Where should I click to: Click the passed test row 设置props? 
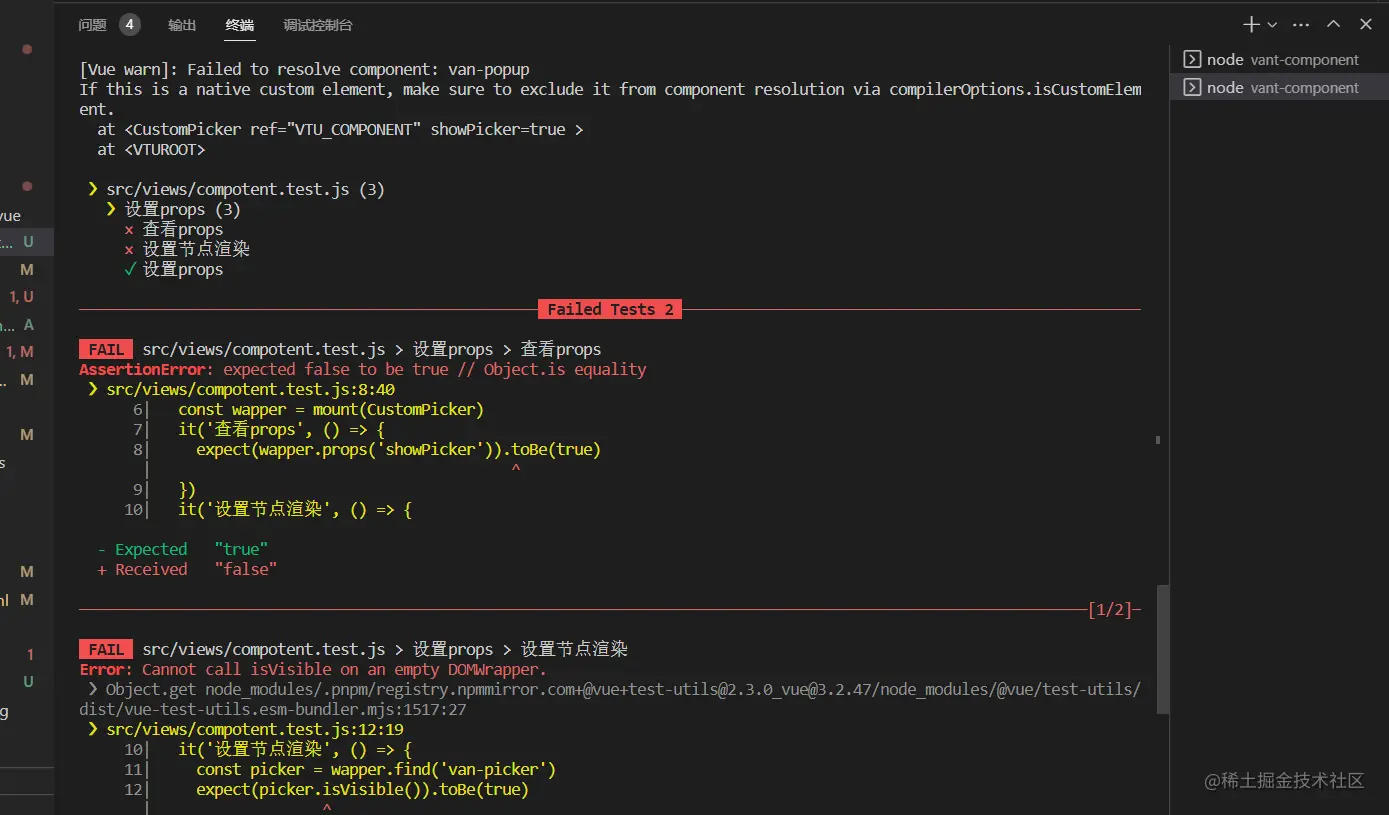point(173,269)
